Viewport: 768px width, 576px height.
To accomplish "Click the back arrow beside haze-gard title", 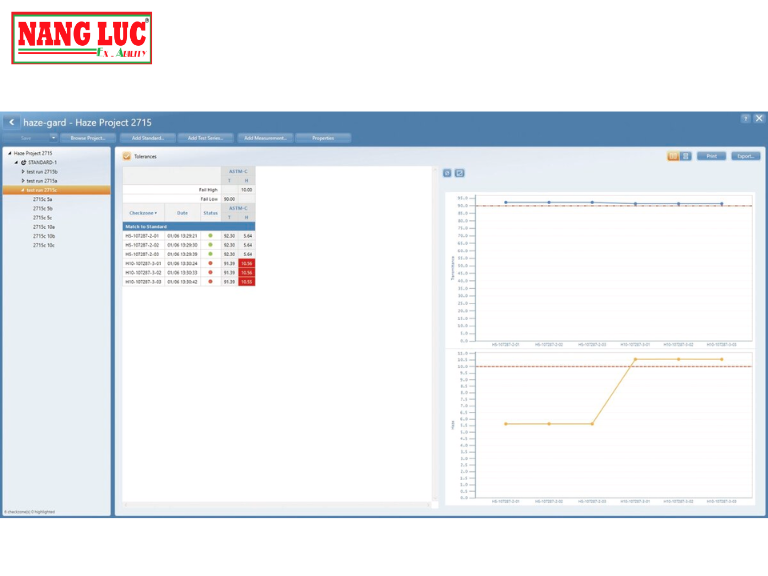I will point(12,122).
